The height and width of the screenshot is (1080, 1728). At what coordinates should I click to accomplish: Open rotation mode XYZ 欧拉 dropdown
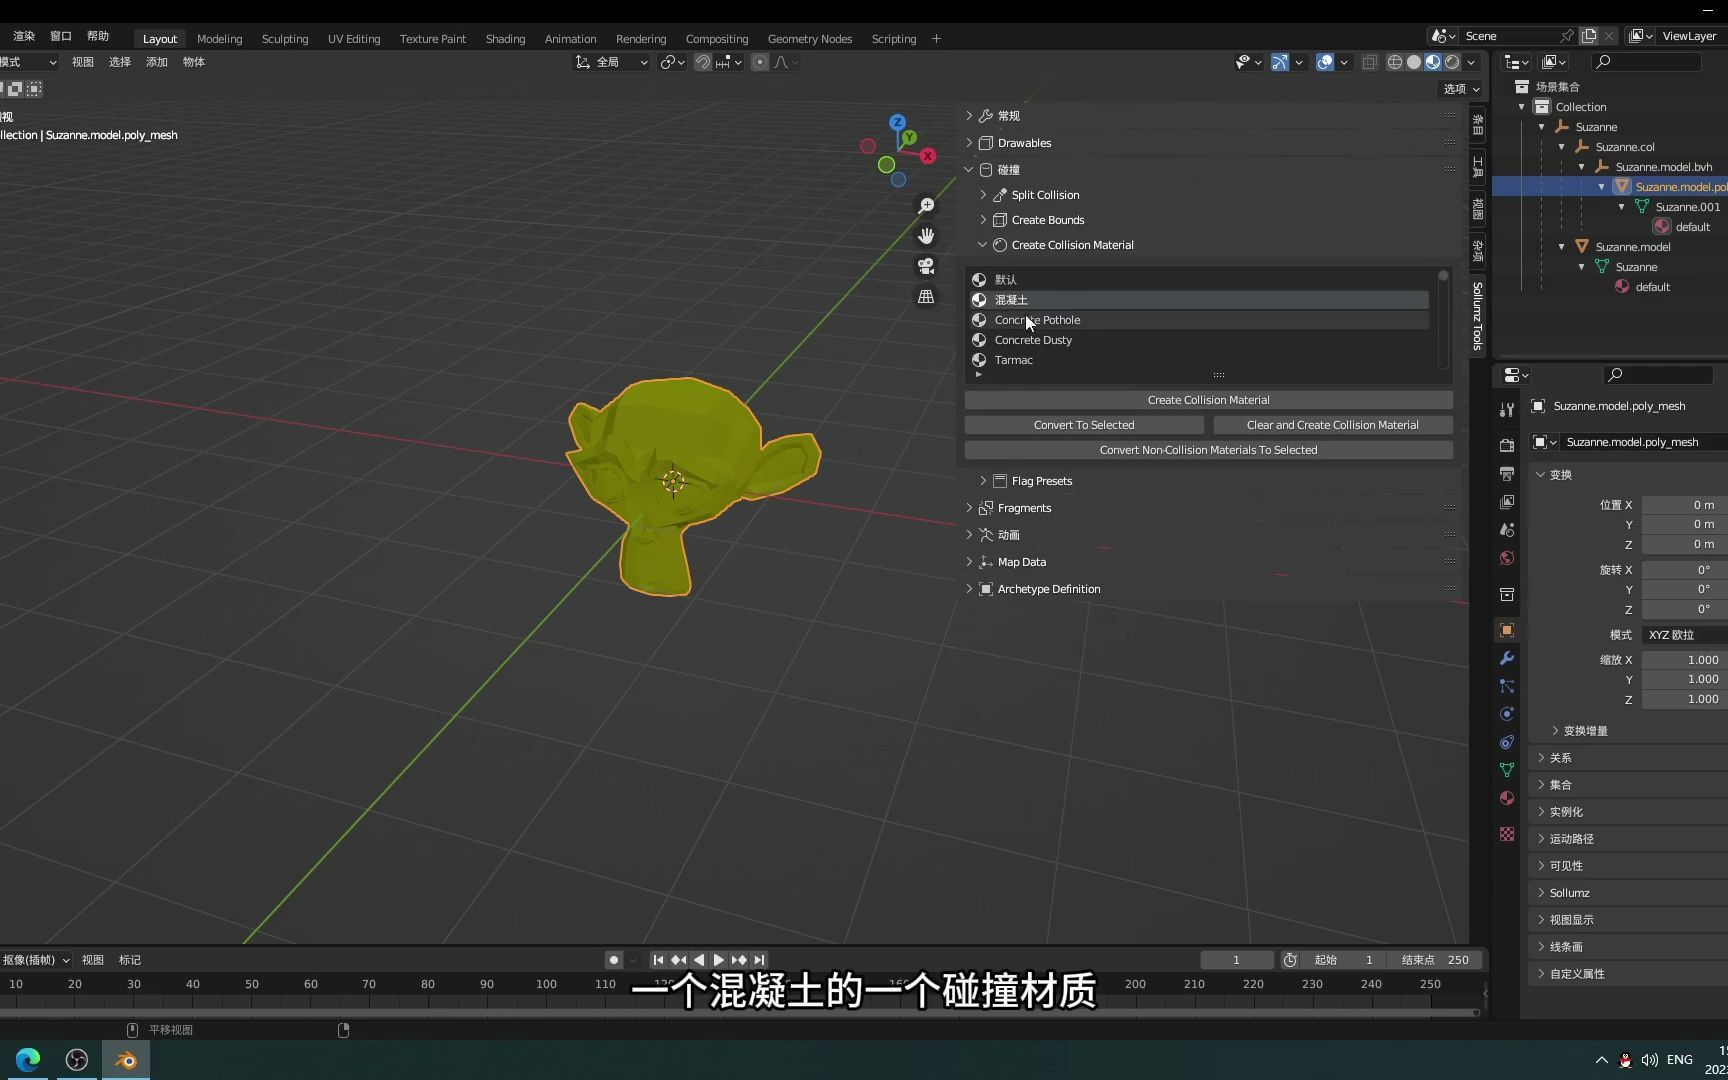tap(1685, 635)
